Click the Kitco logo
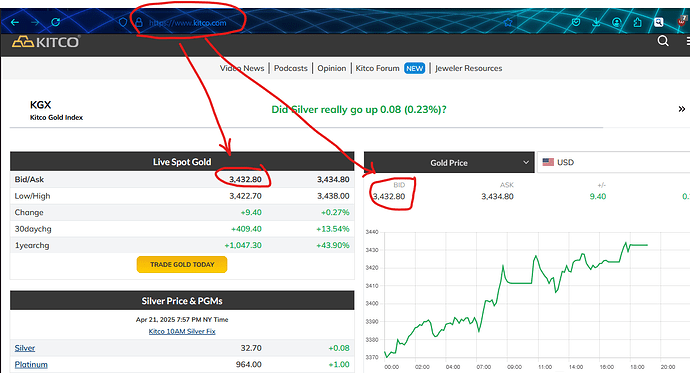The height and width of the screenshot is (373, 690). (x=46, y=42)
